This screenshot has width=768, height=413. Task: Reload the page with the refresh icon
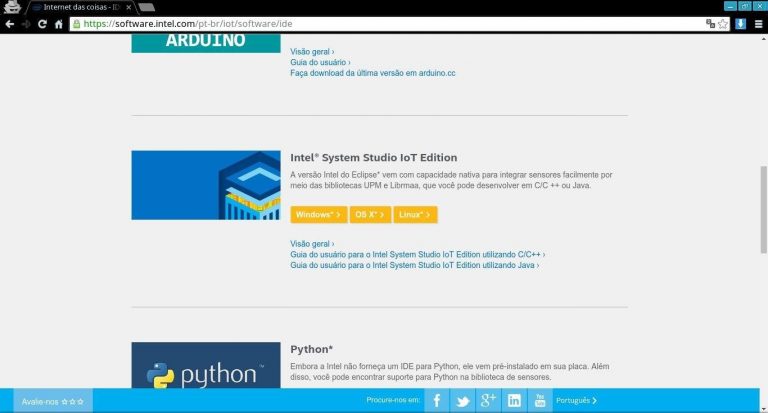coord(42,23)
